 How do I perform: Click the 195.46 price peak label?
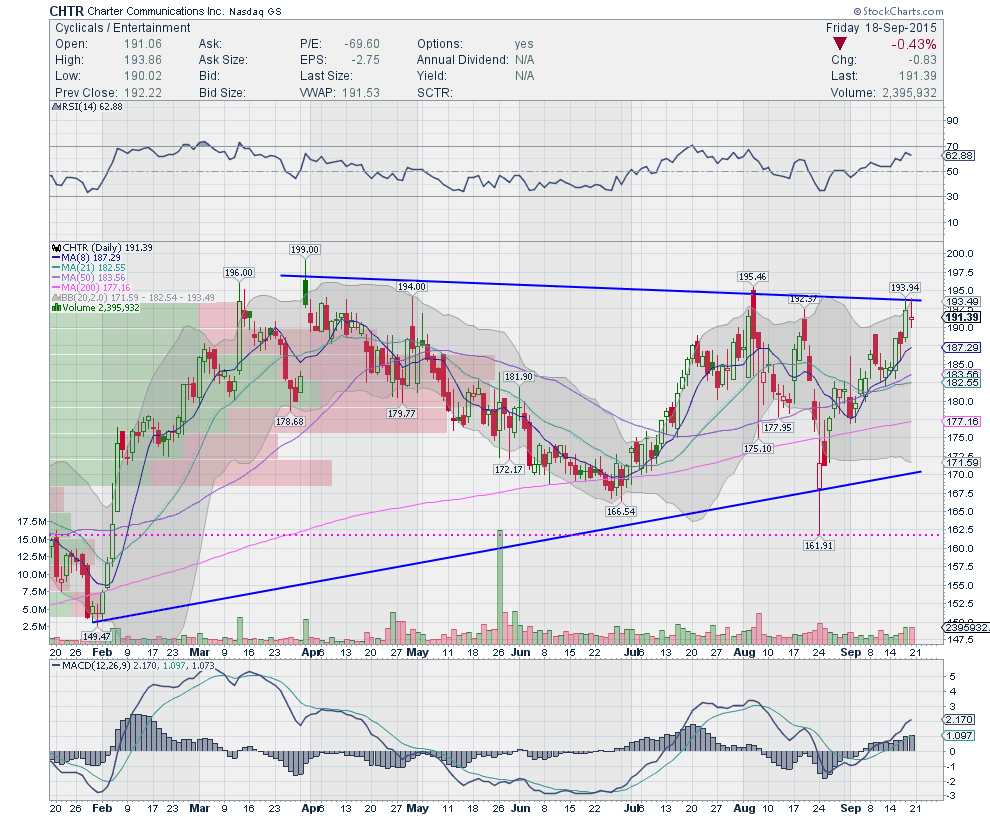pos(753,277)
